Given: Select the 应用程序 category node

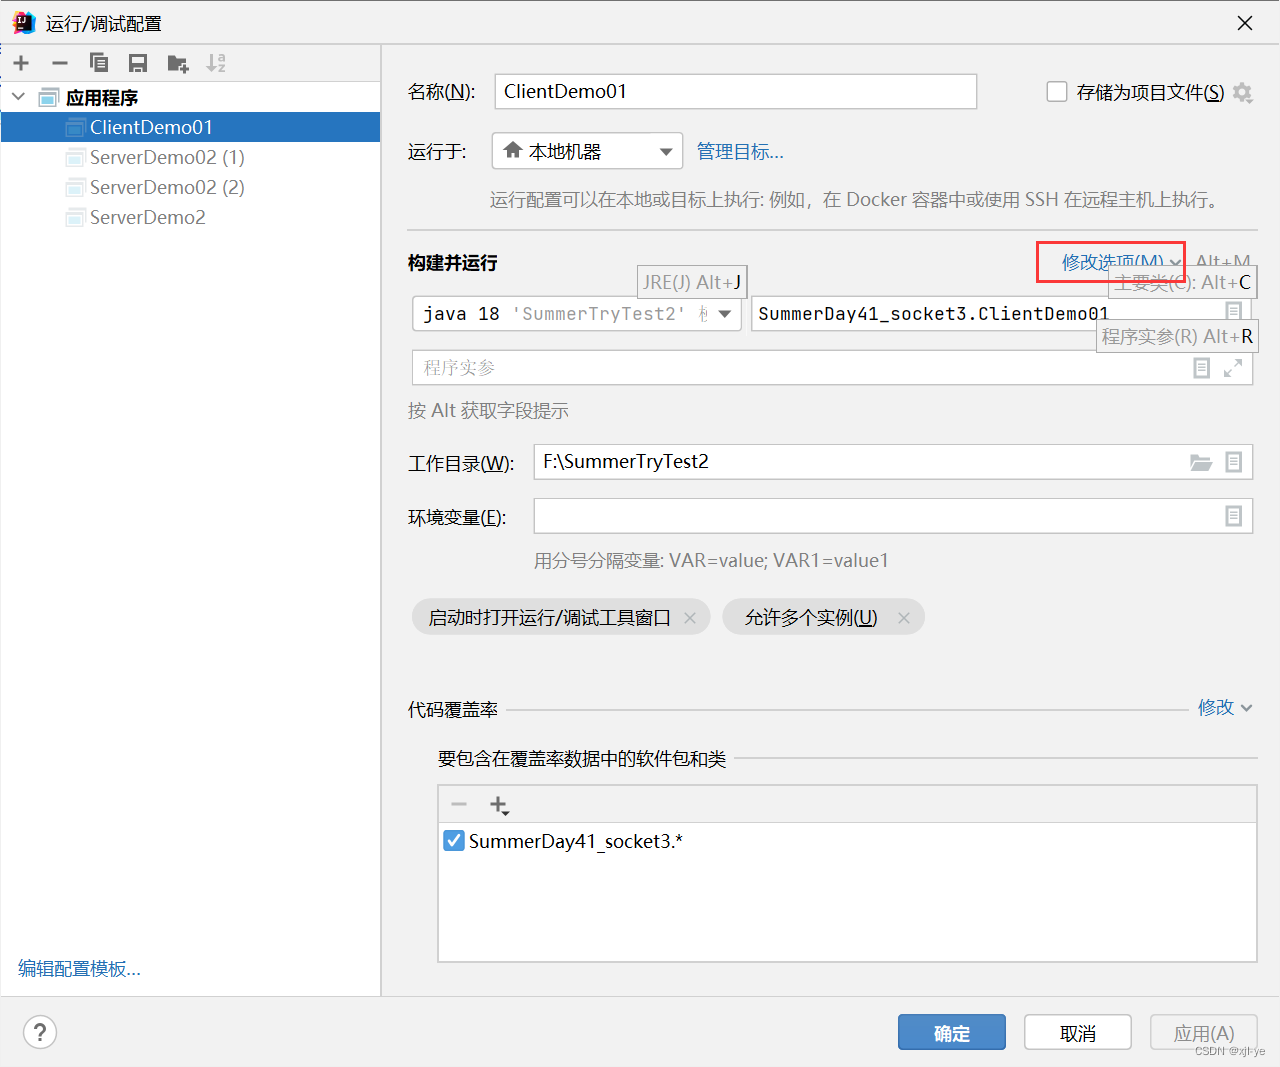Looking at the screenshot, I should coord(190,97).
